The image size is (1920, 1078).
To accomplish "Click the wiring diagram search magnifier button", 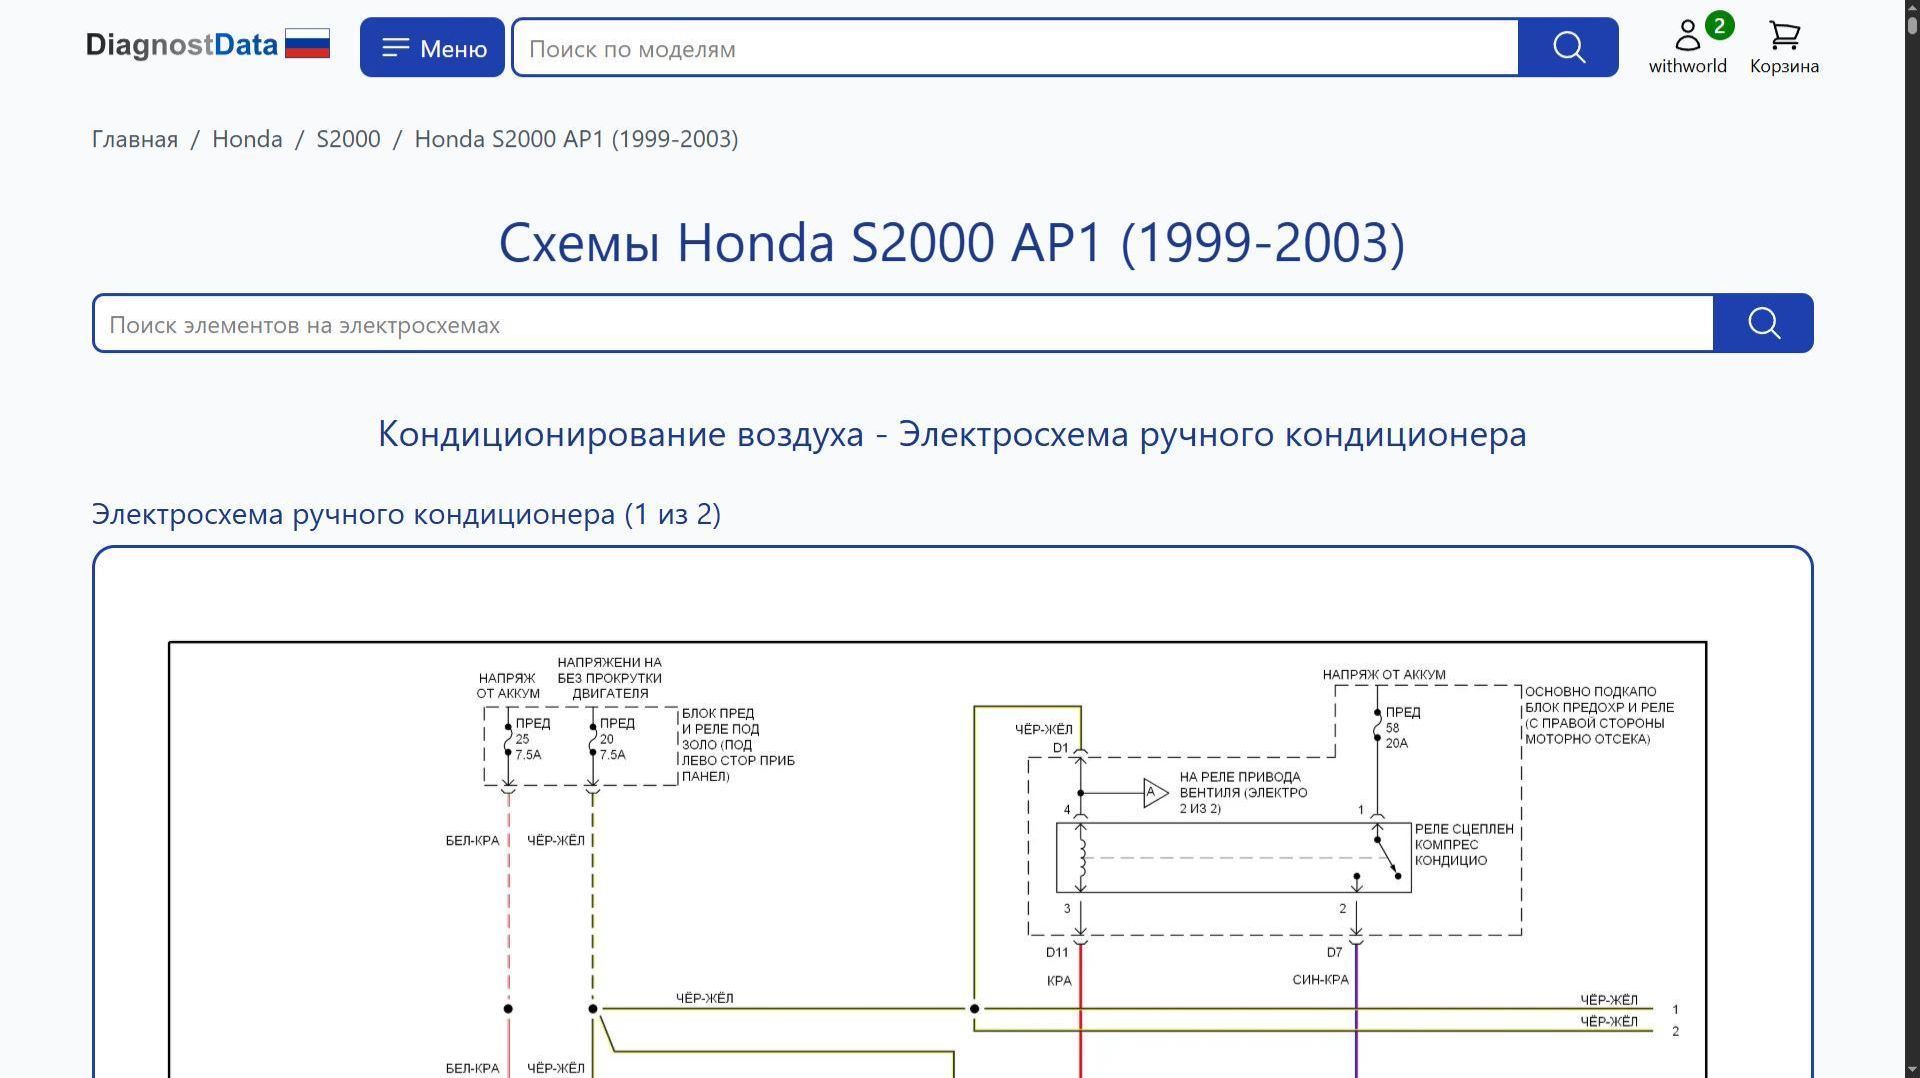I will click(1763, 323).
